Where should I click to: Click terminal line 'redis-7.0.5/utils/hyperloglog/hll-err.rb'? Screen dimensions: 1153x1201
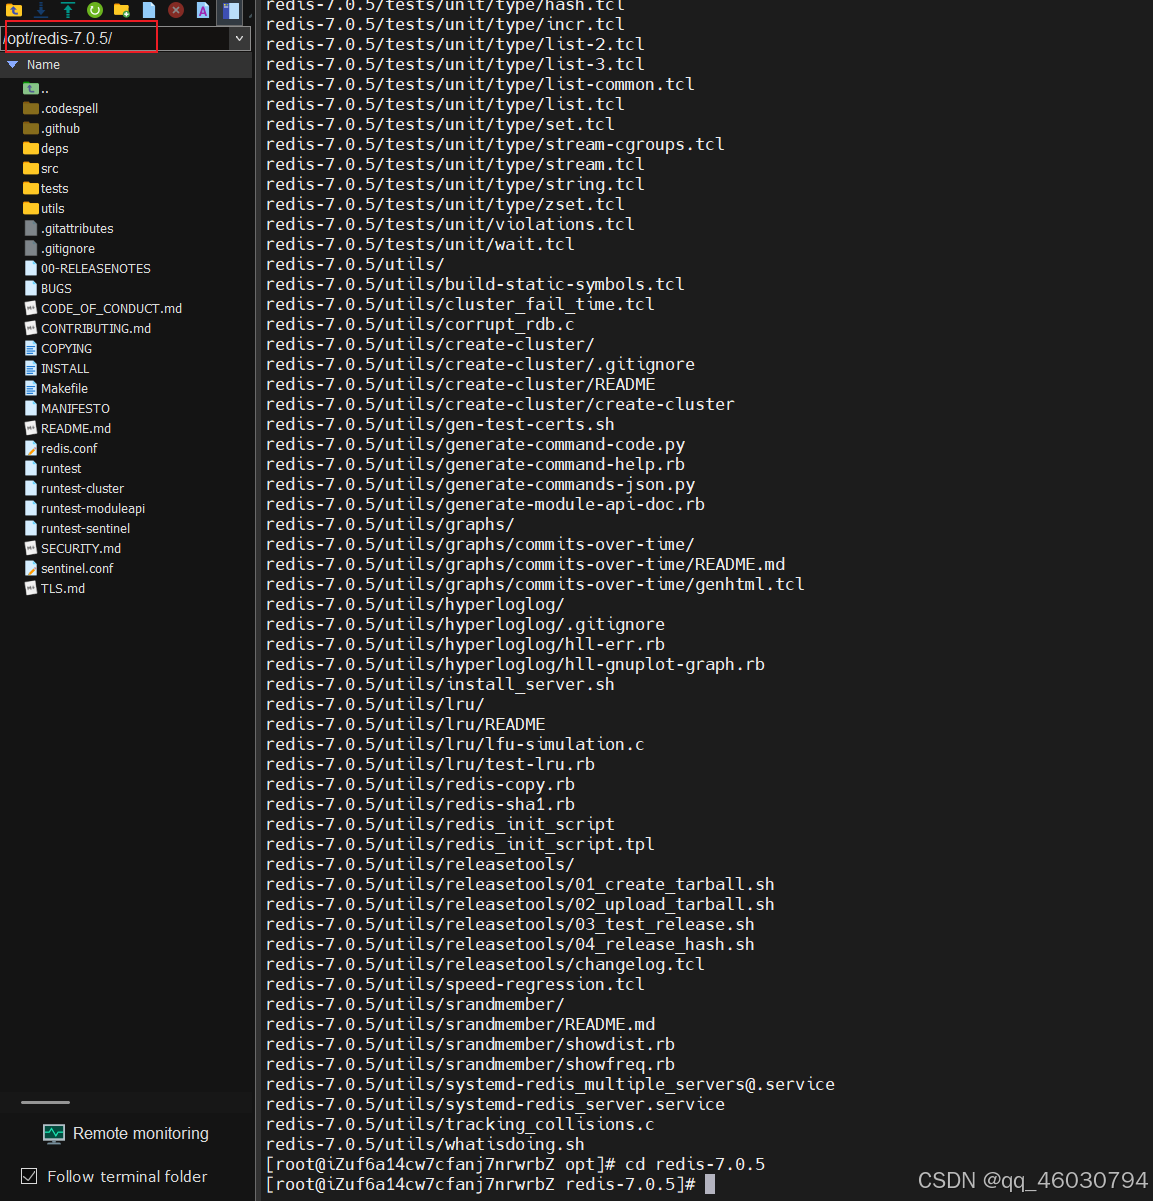[465, 644]
